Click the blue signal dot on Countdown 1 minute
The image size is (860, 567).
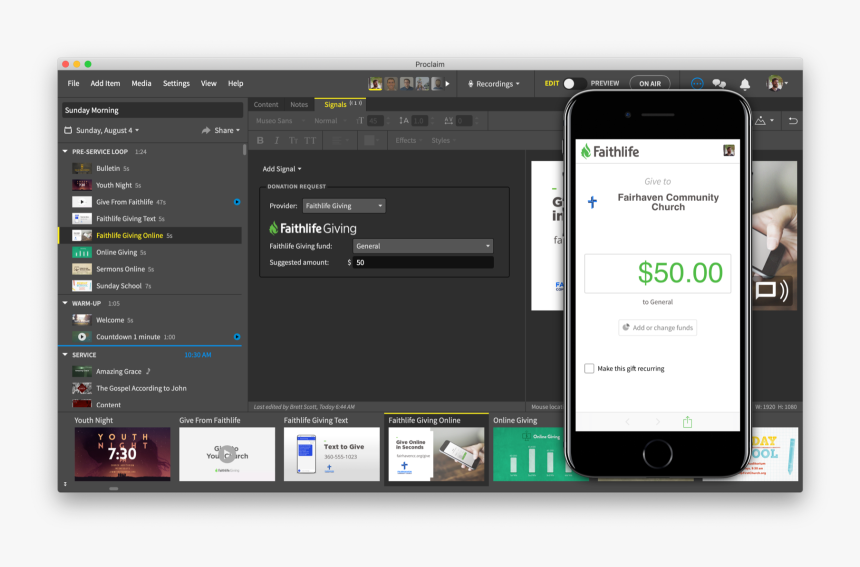point(237,337)
